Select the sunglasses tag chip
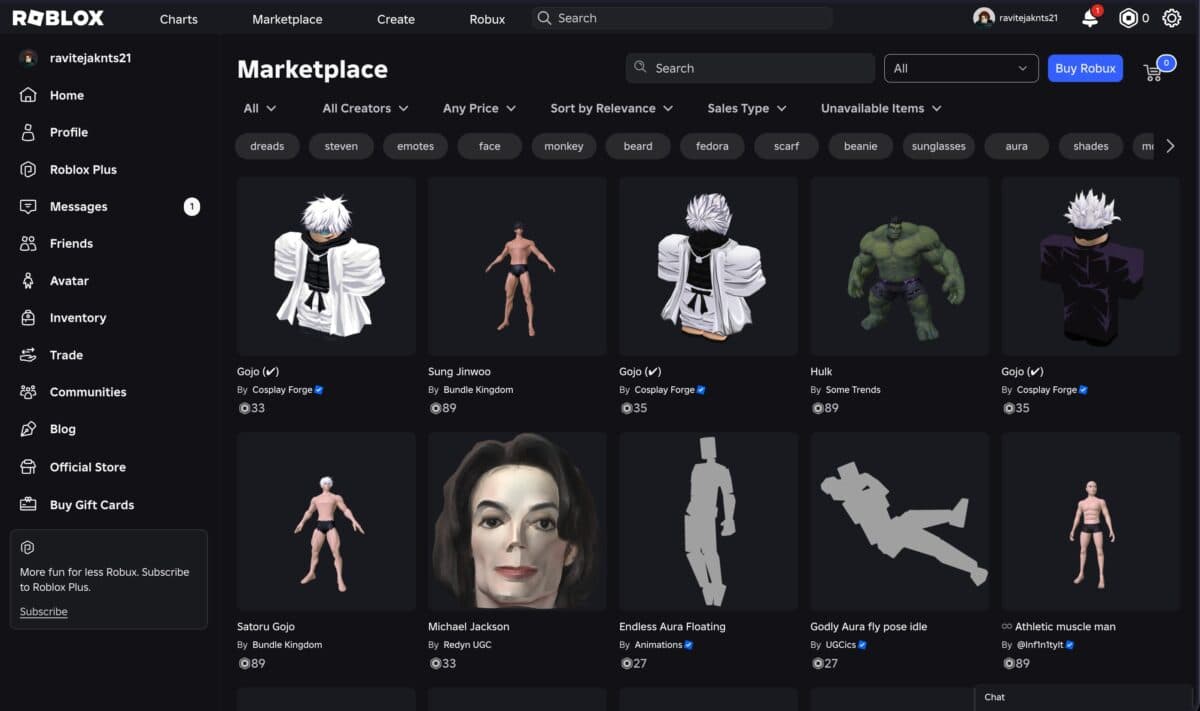Screen dimensions: 1200x711 click(939, 146)
